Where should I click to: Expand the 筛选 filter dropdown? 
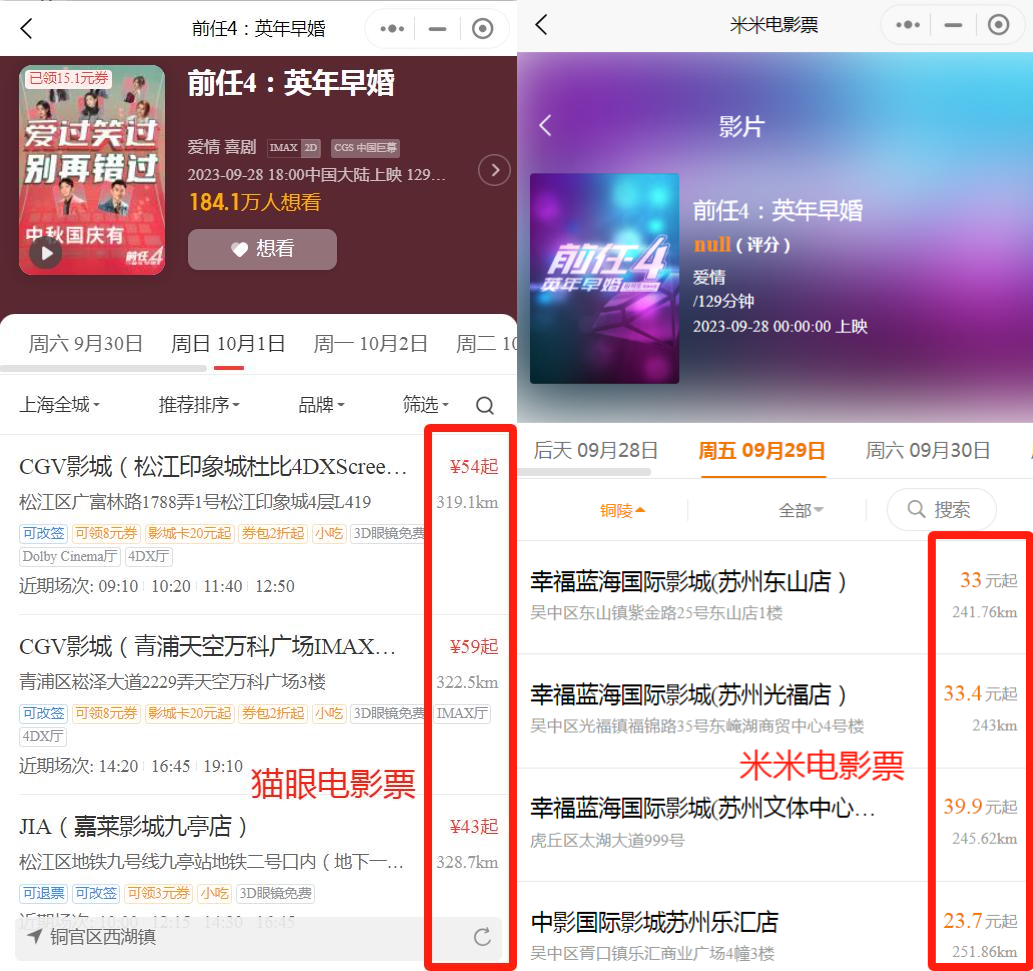[x=426, y=404]
